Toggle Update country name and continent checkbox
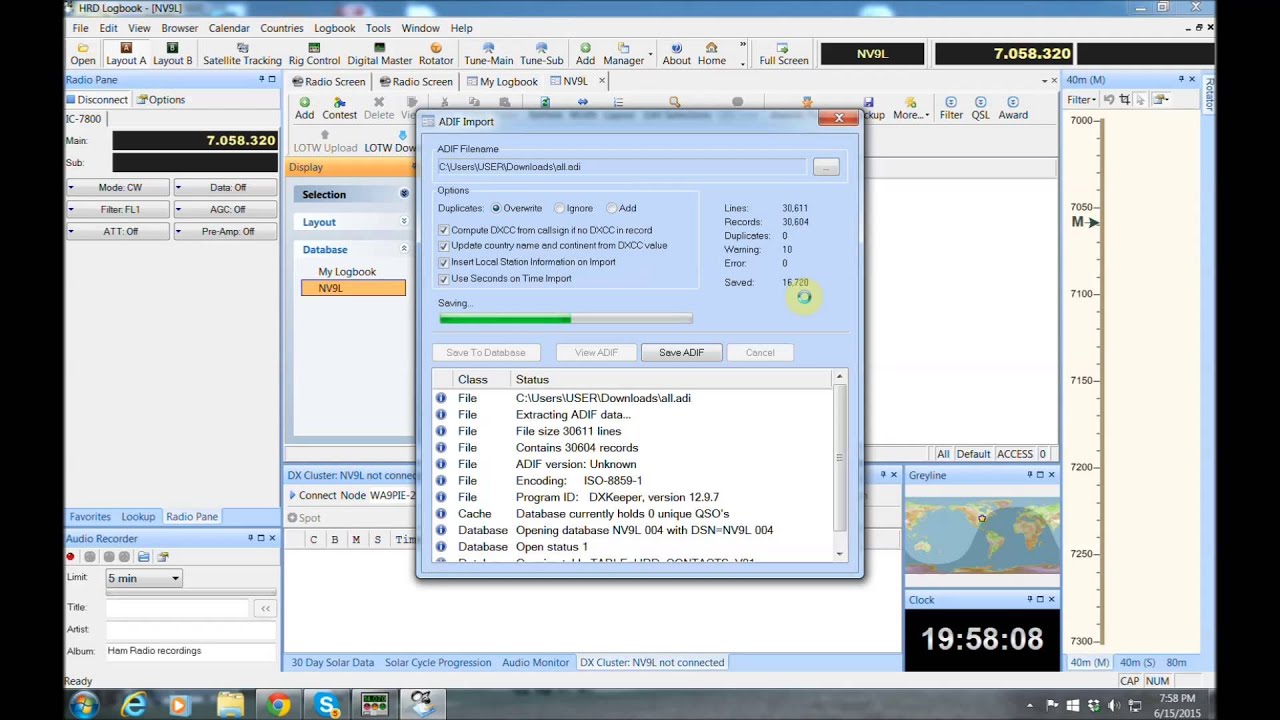This screenshot has width=1280, height=720. 444,246
